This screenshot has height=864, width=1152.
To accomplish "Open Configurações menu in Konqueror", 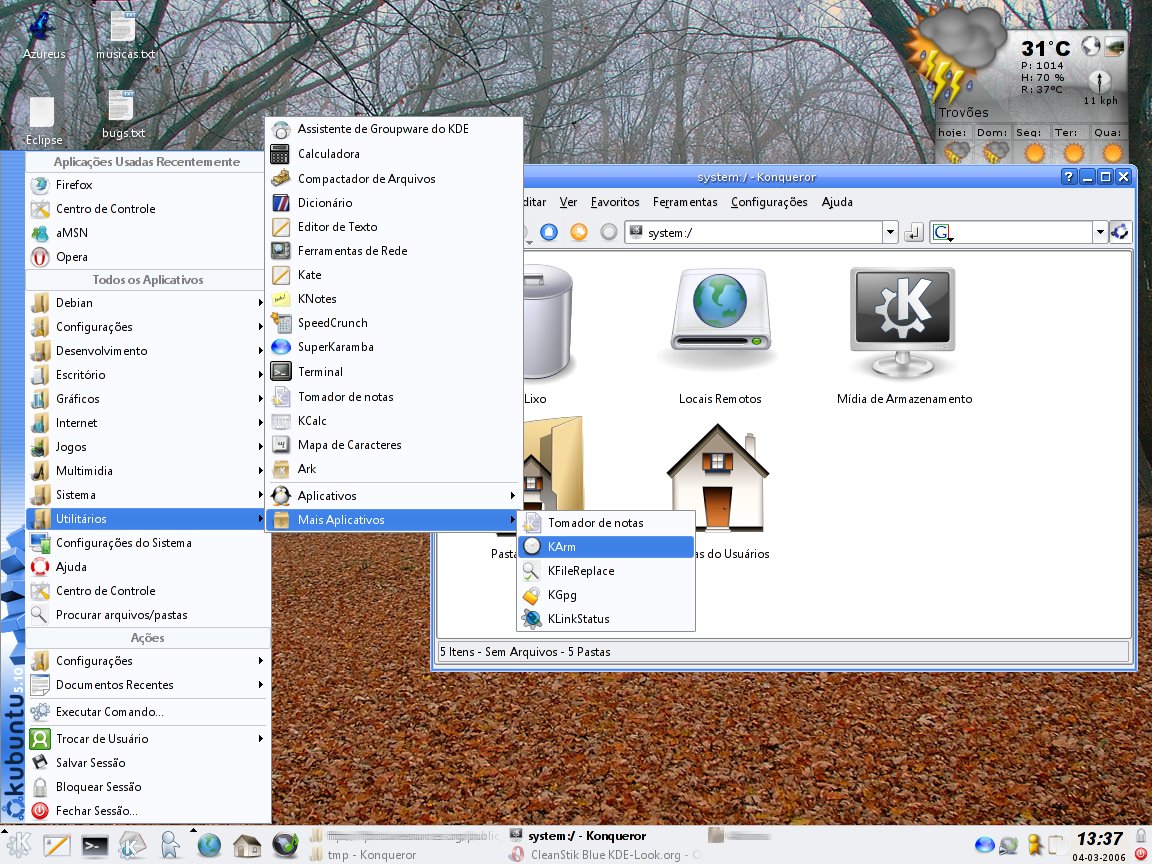I will [768, 202].
